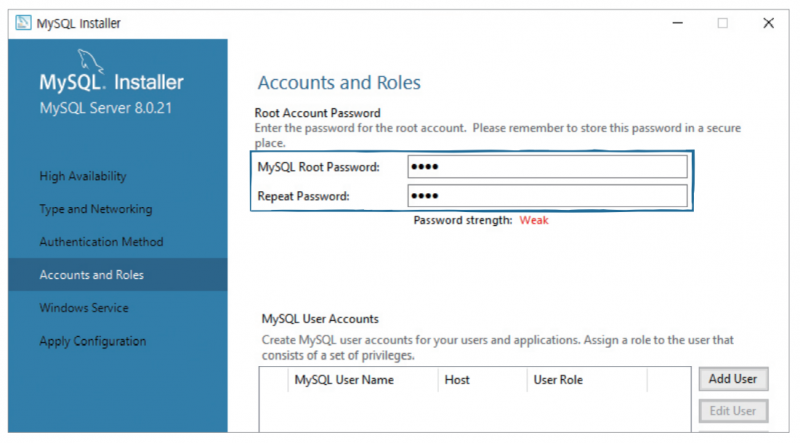800x443 pixels.
Task: Click the MySQL Installer title bar icon
Action: pos(23,23)
